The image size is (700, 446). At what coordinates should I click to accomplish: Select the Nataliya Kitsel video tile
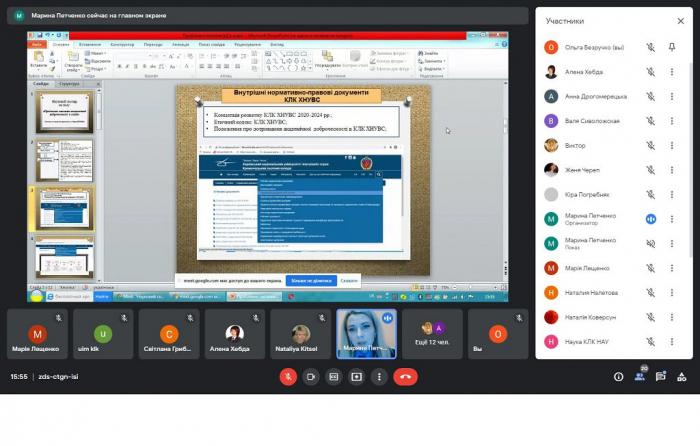tap(301, 334)
